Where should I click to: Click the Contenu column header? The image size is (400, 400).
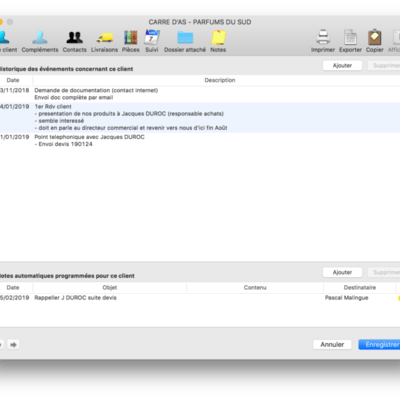pyautogui.click(x=255, y=287)
